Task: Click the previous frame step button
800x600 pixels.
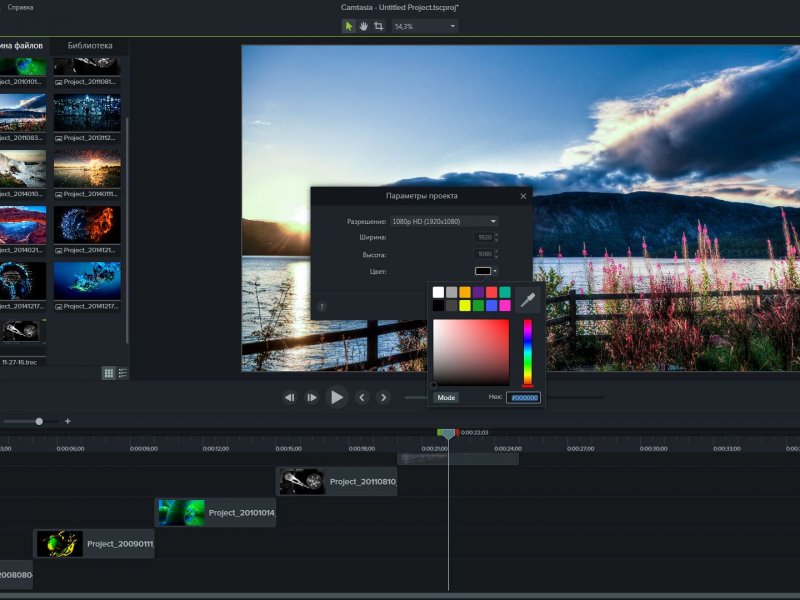Action: point(290,397)
